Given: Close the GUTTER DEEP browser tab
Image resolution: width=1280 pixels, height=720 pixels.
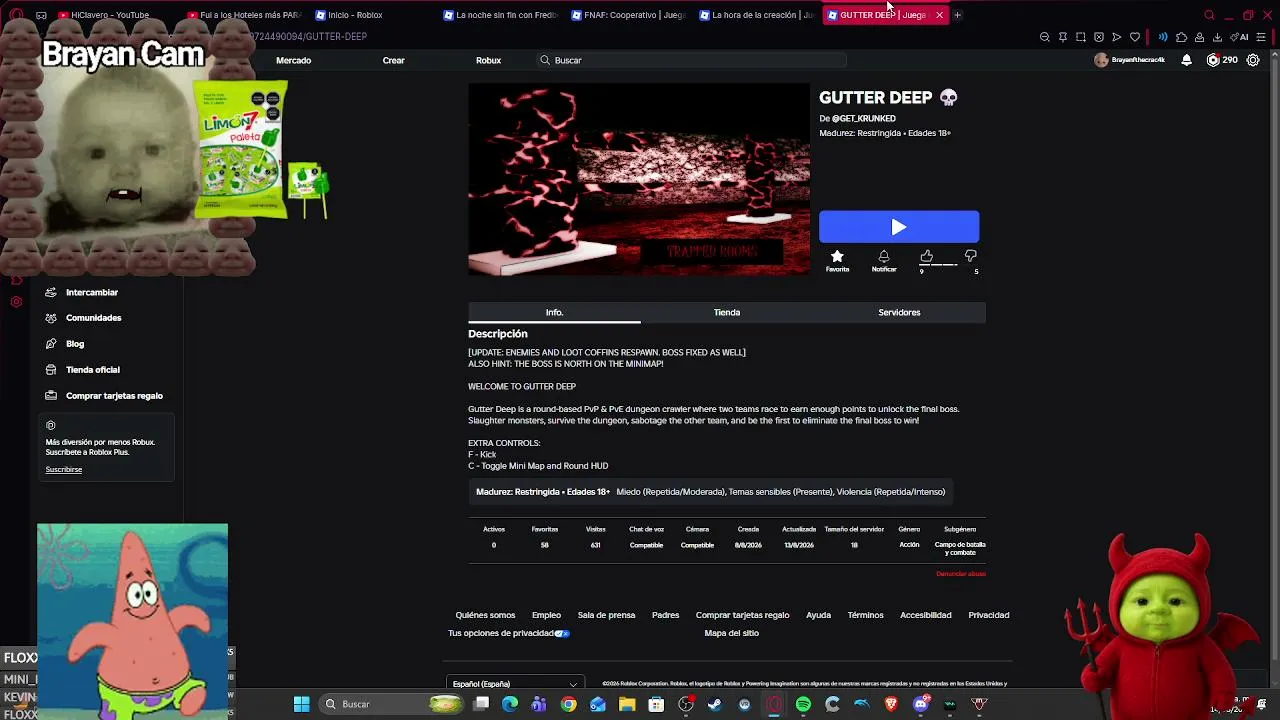Looking at the screenshot, I should (x=939, y=15).
